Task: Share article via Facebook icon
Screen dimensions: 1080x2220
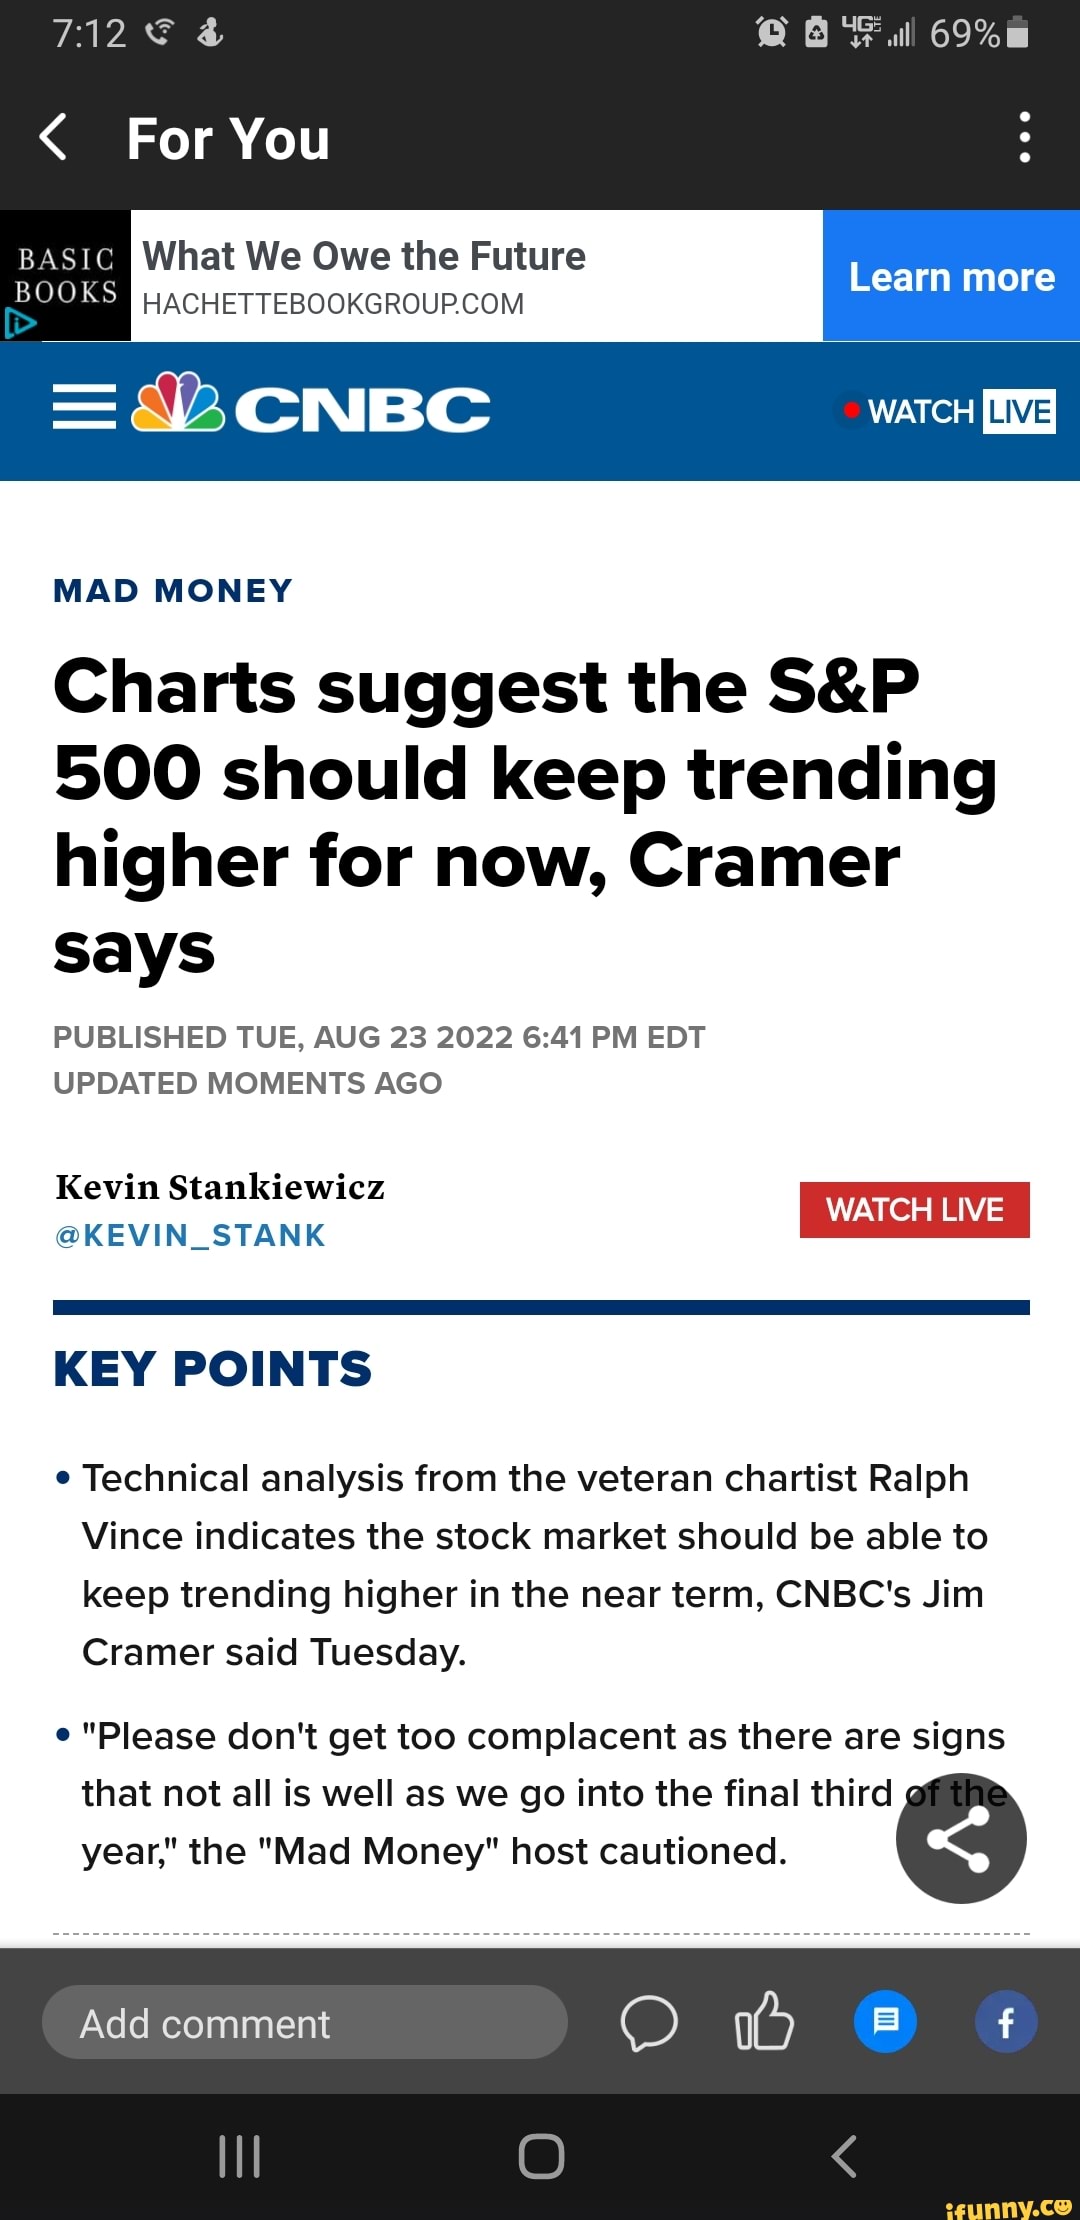Action: 1006,2021
